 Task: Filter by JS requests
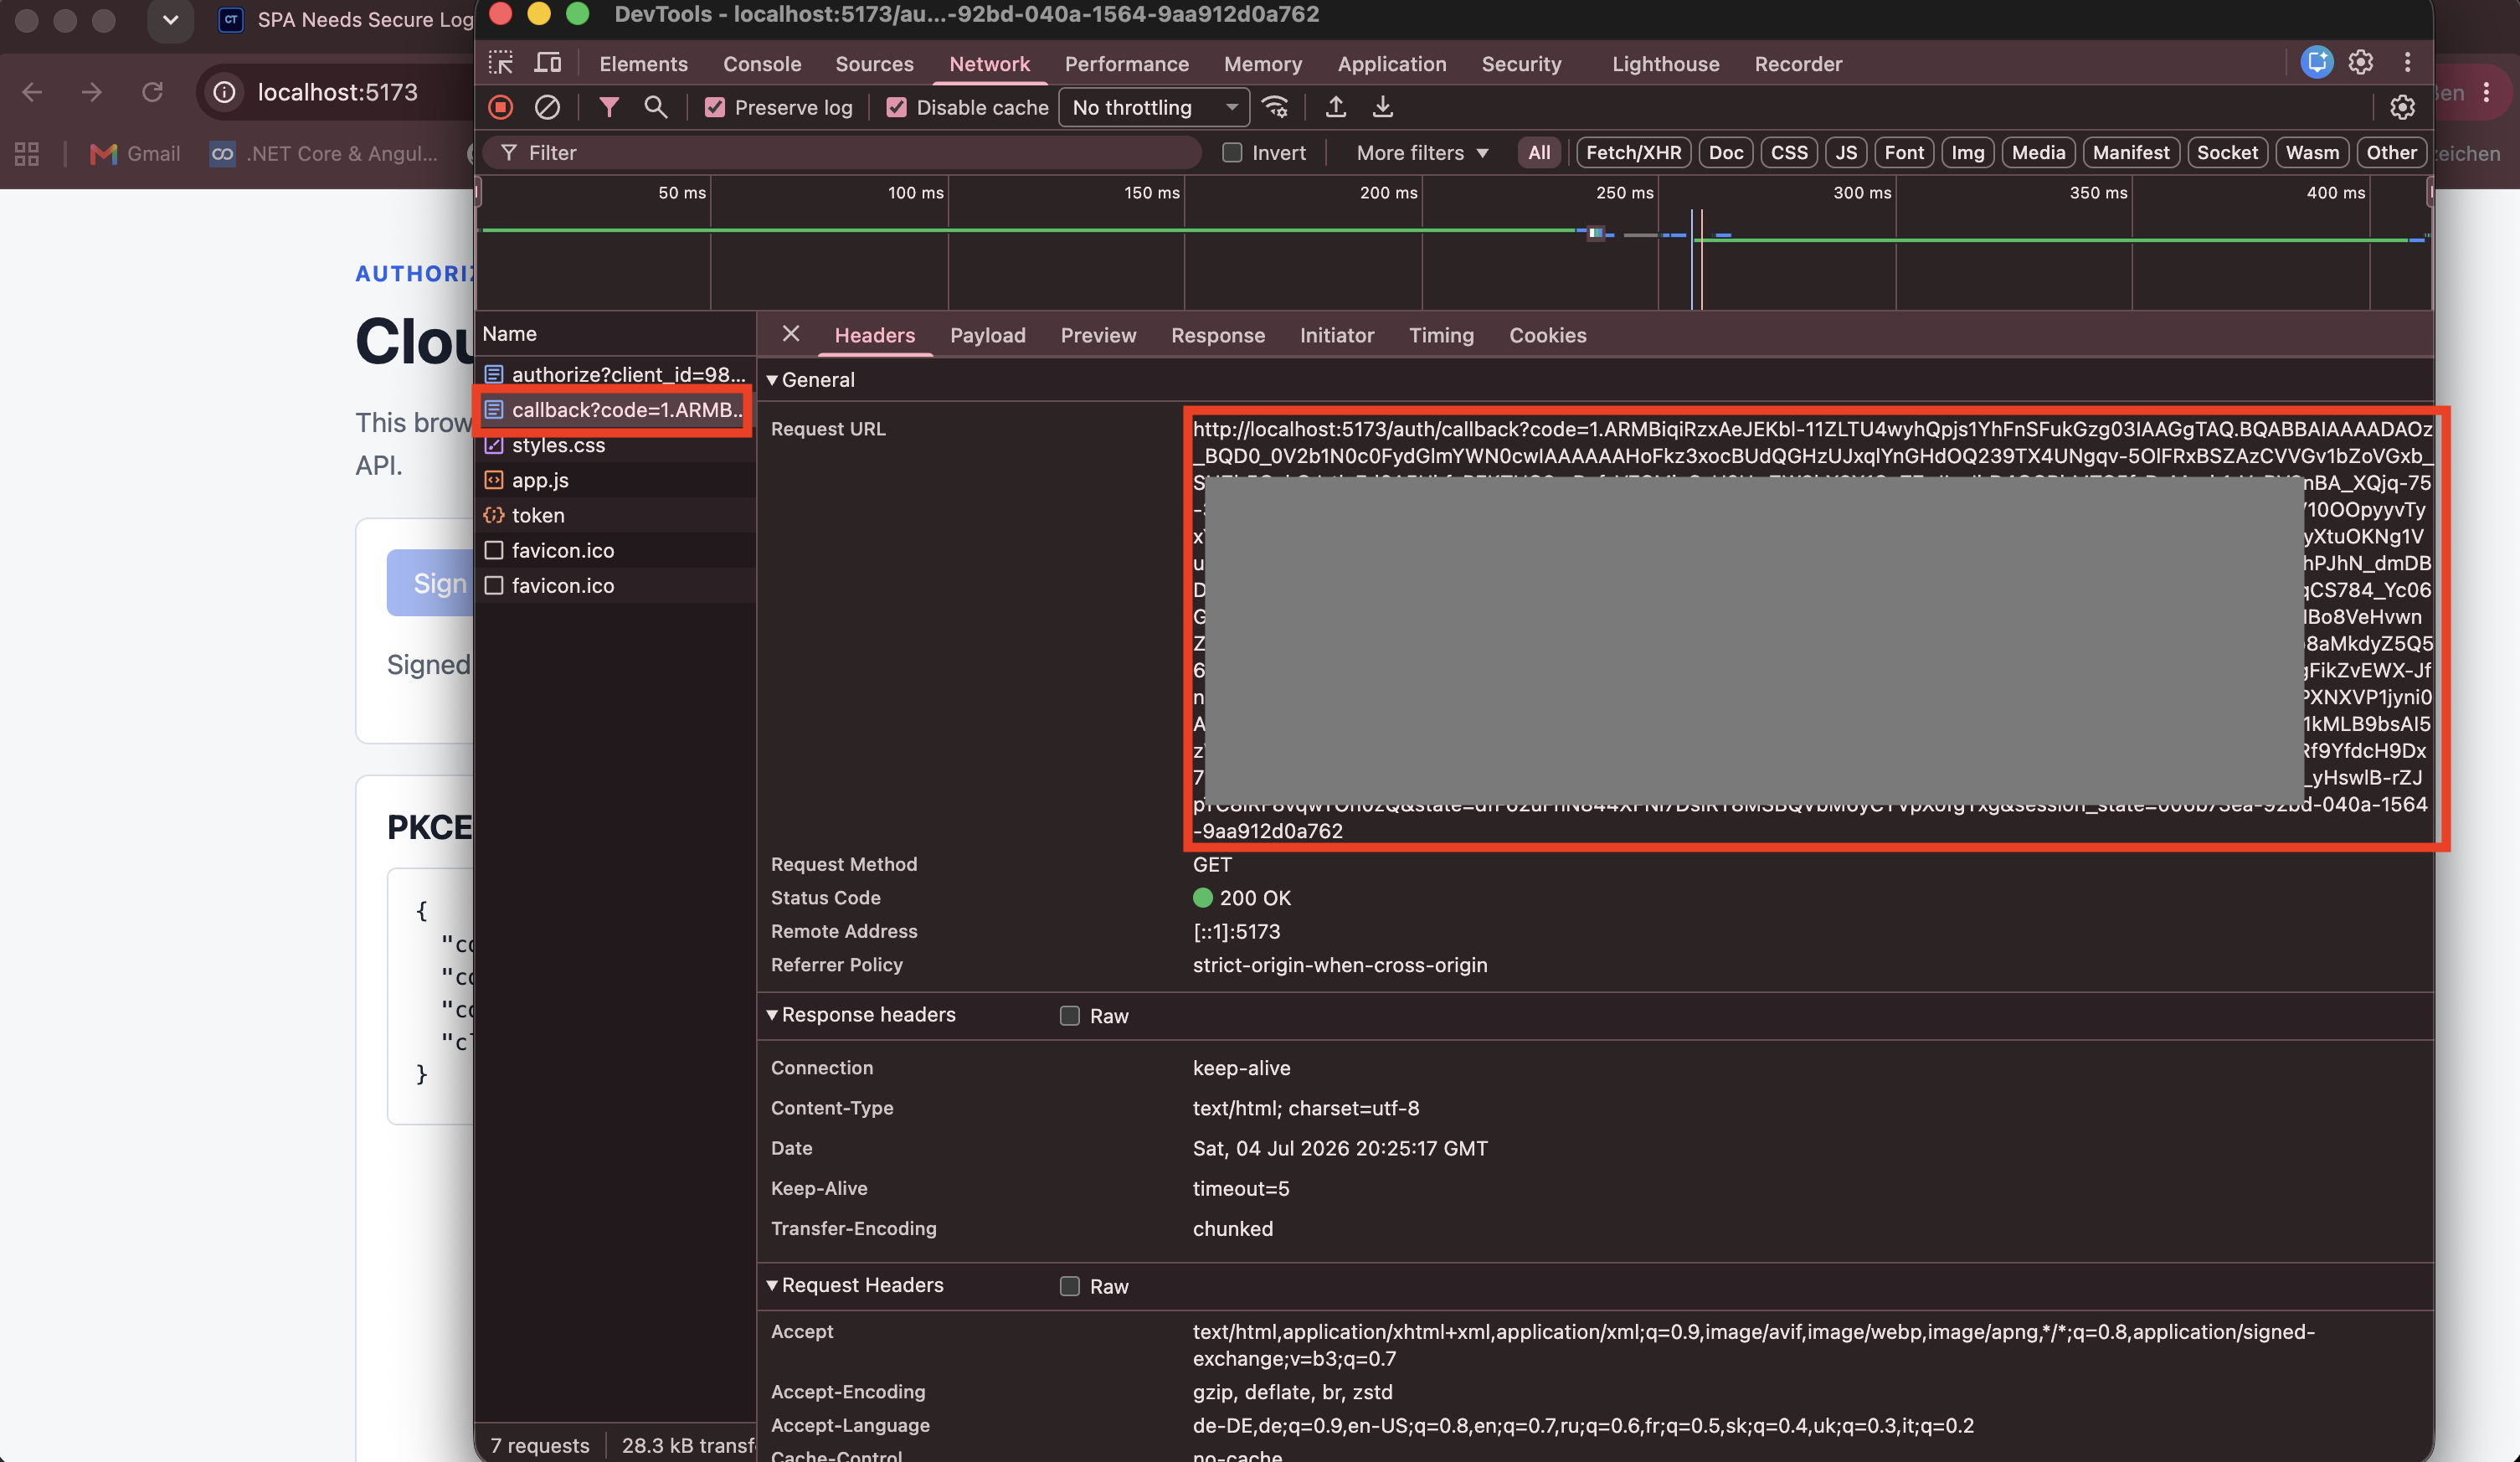tap(1845, 152)
